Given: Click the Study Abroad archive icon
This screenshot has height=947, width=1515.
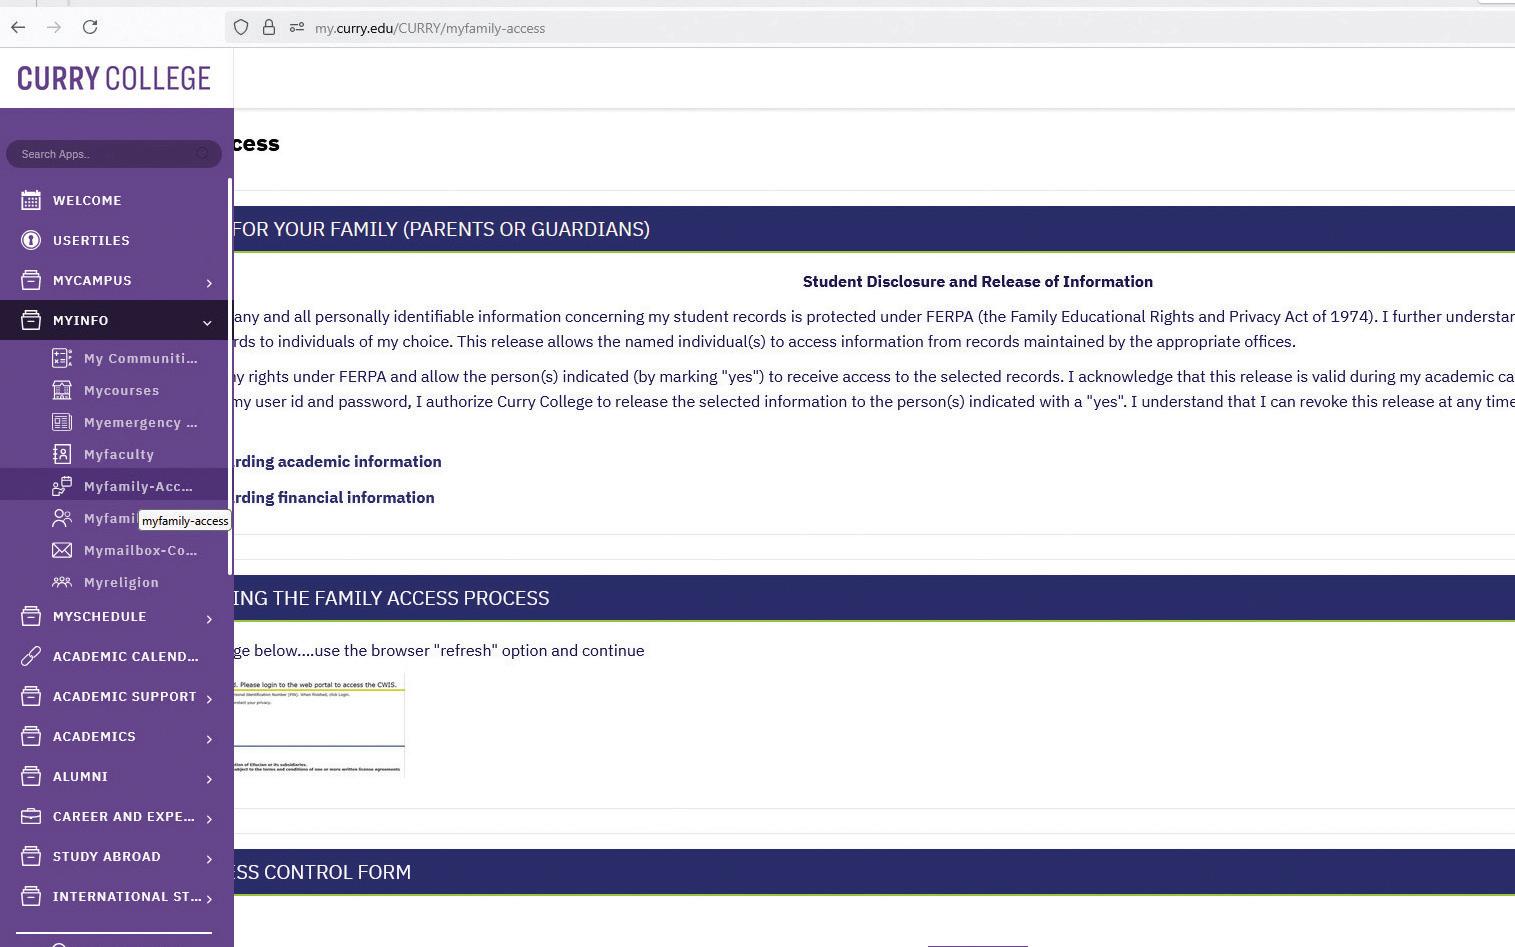Looking at the screenshot, I should [x=31, y=856].
